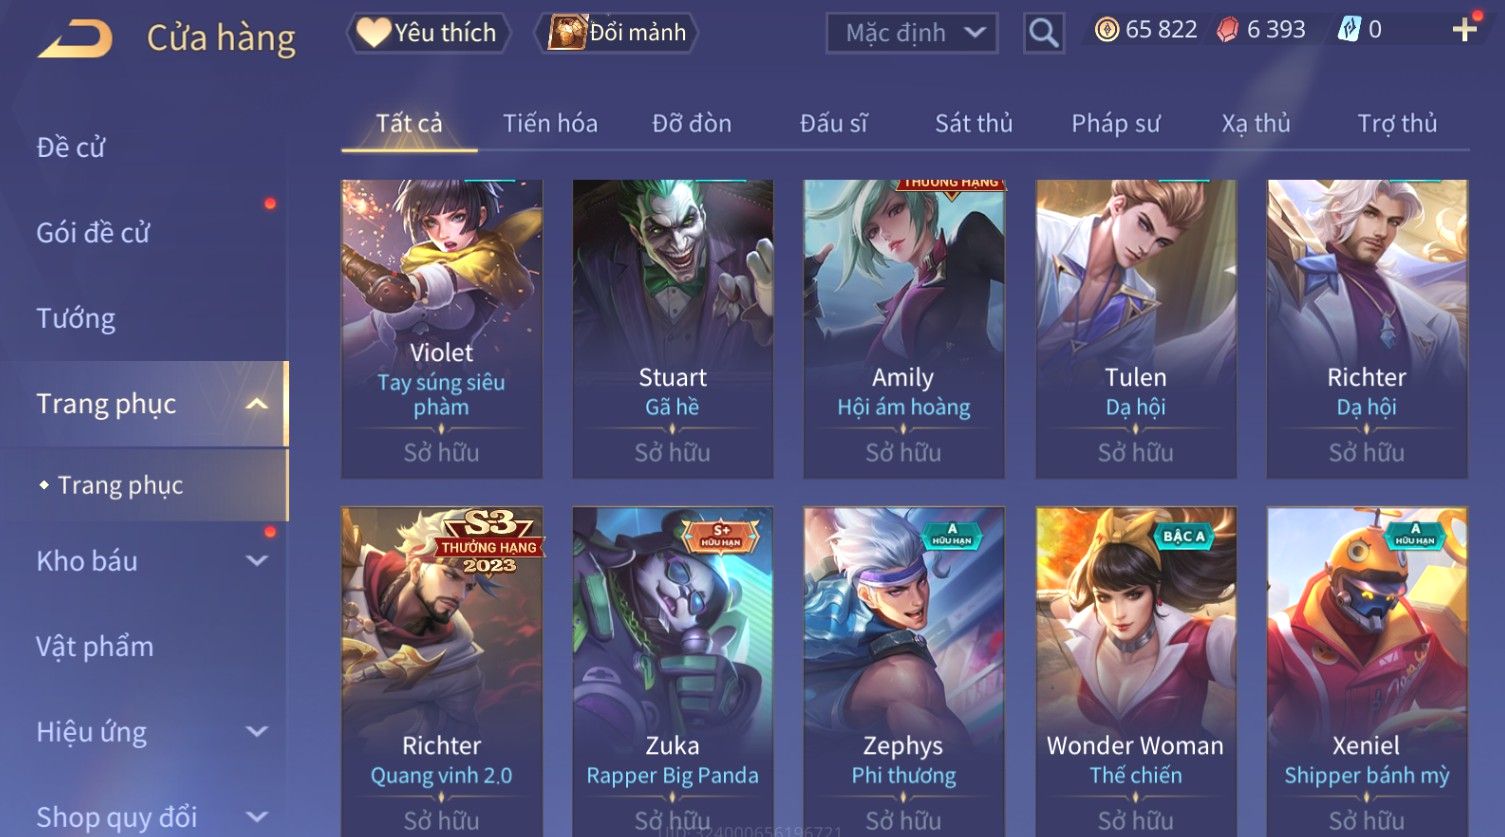Switch to the Pháp sư tab
1505x837 pixels.
point(1115,124)
